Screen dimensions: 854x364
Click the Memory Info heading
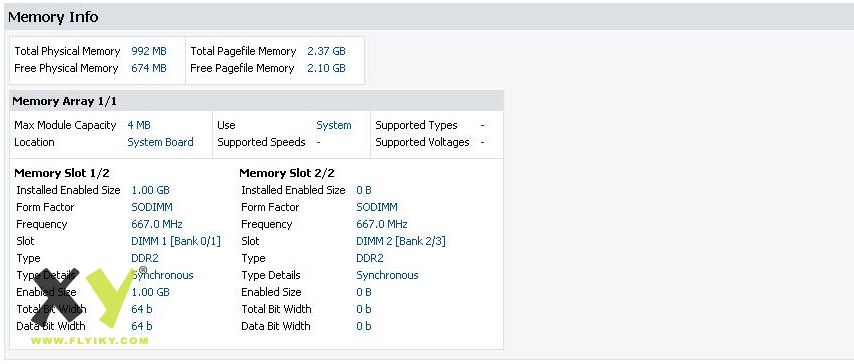coord(53,17)
